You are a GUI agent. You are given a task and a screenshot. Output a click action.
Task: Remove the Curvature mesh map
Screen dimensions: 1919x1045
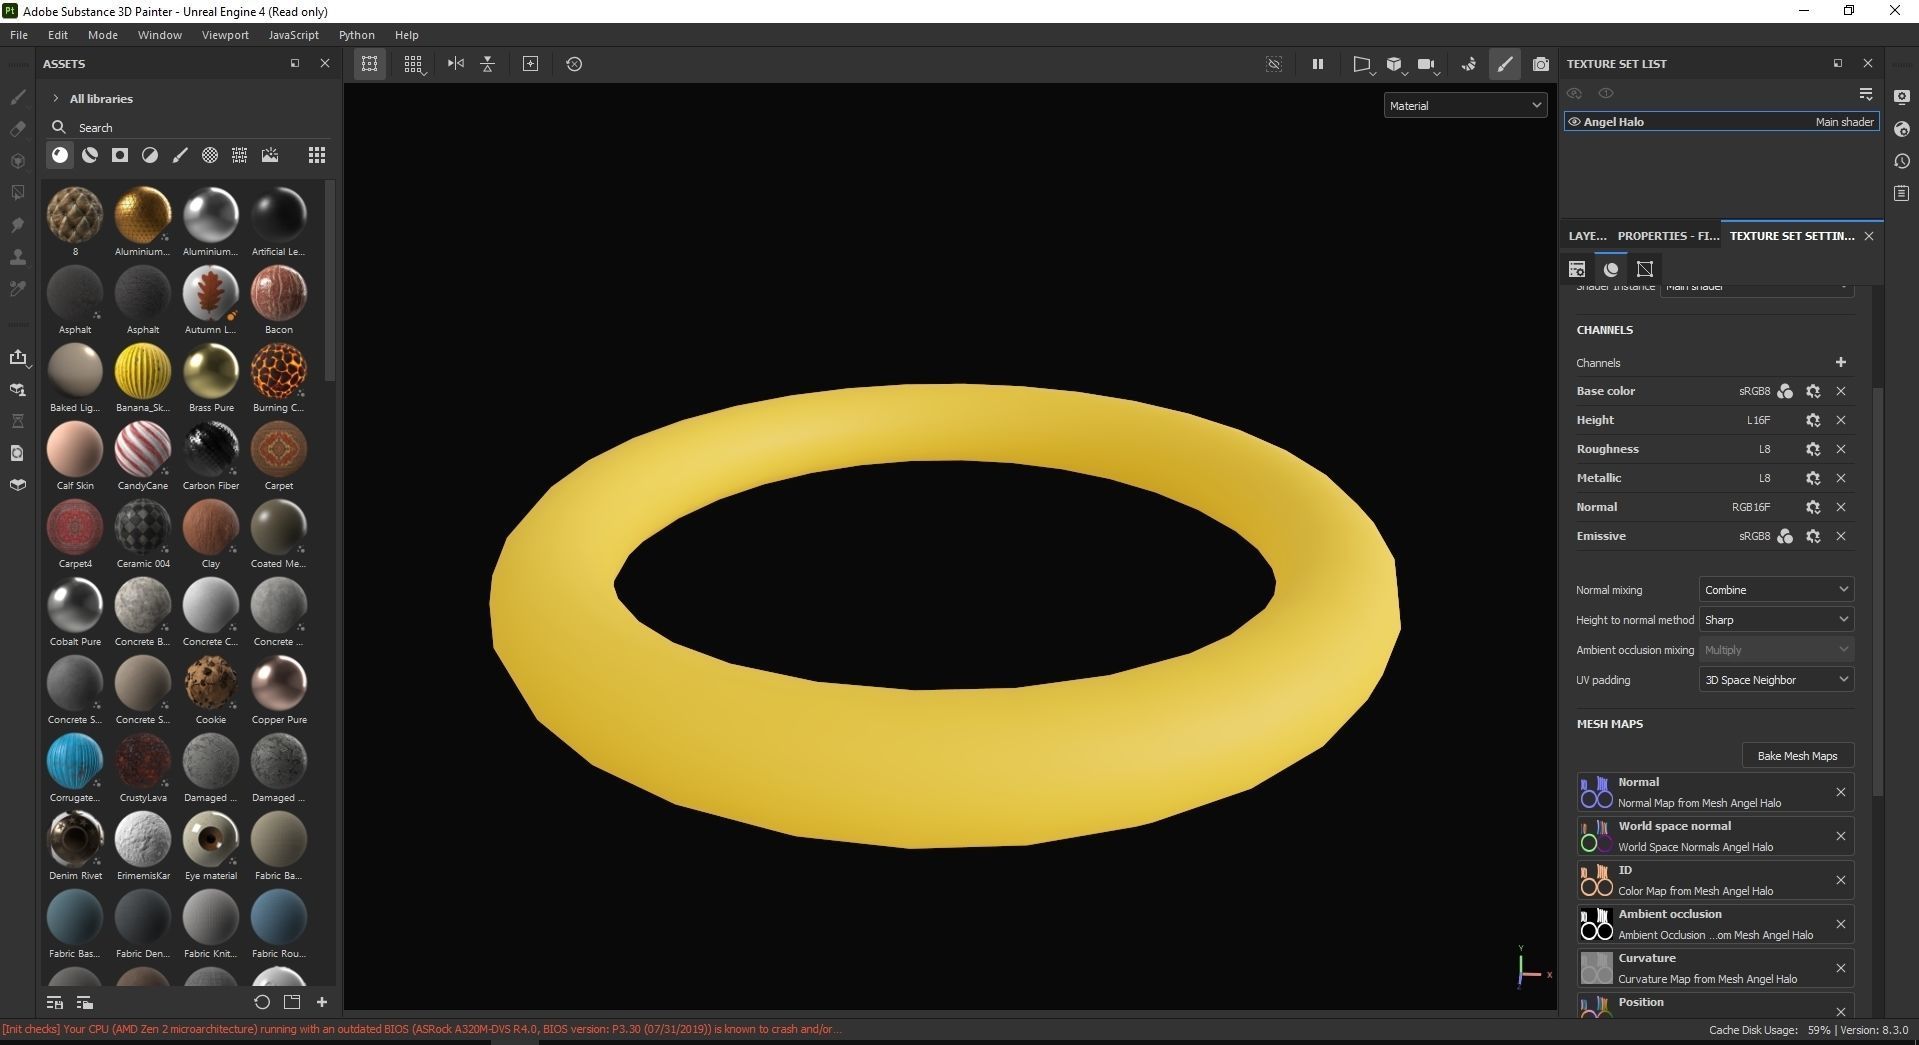1841,968
